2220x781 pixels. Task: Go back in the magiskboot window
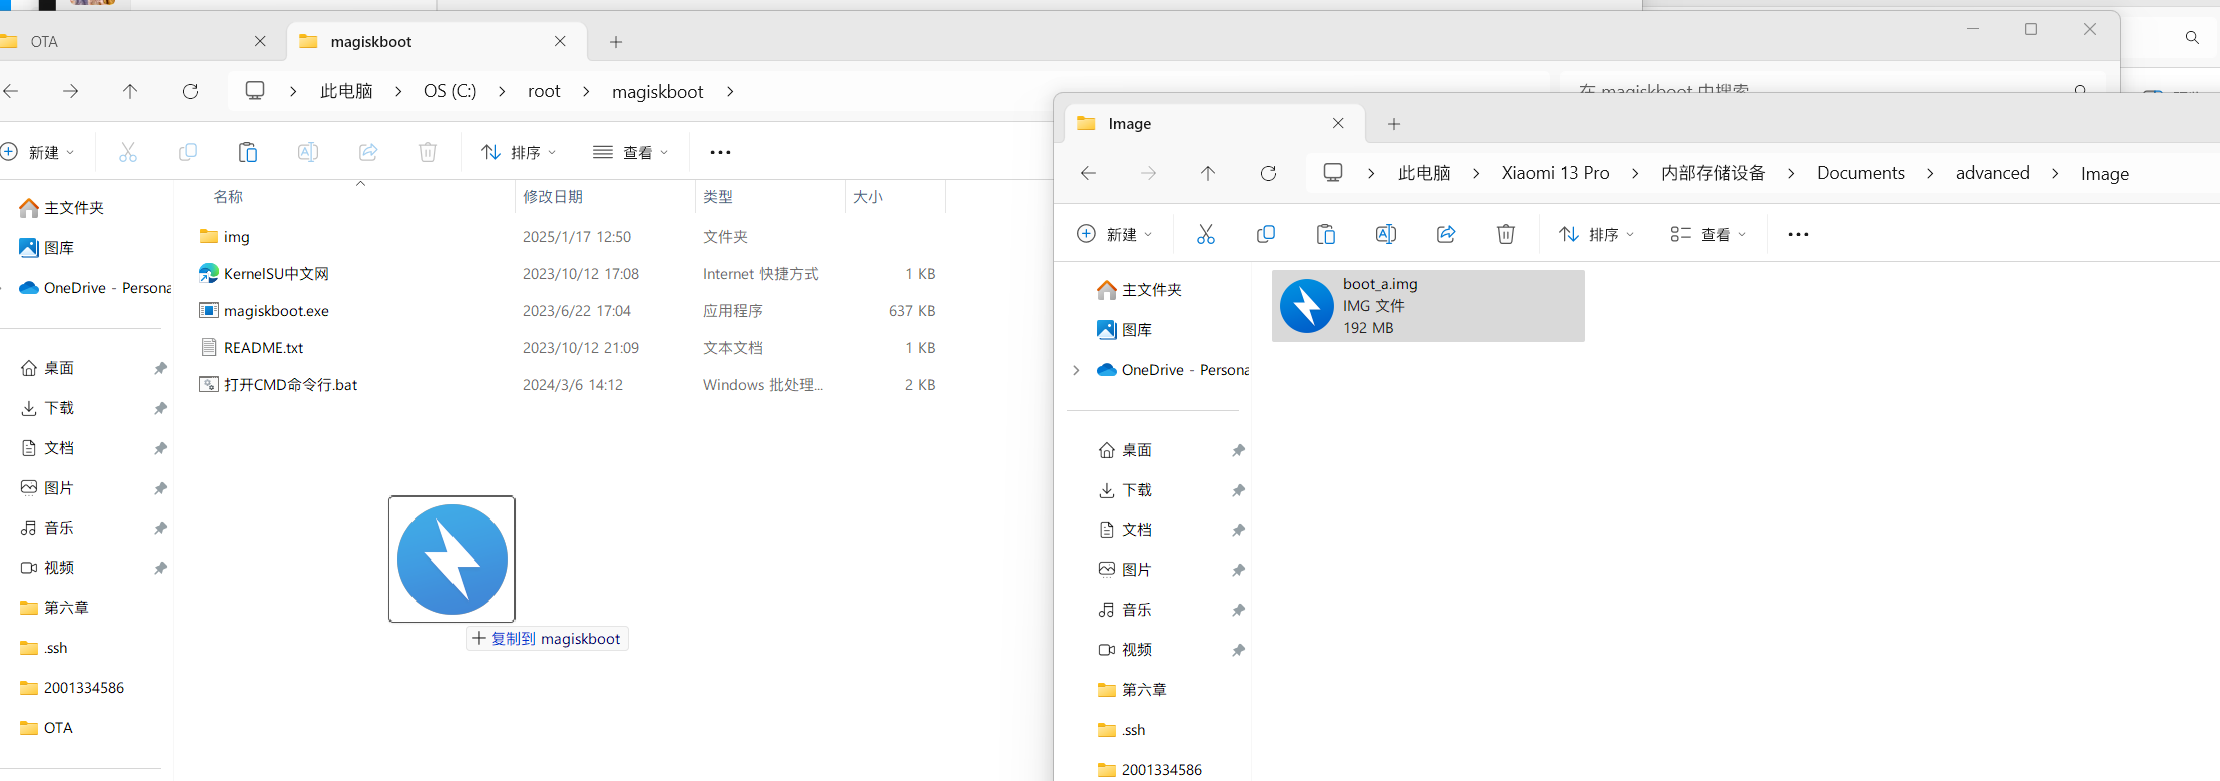[11, 91]
